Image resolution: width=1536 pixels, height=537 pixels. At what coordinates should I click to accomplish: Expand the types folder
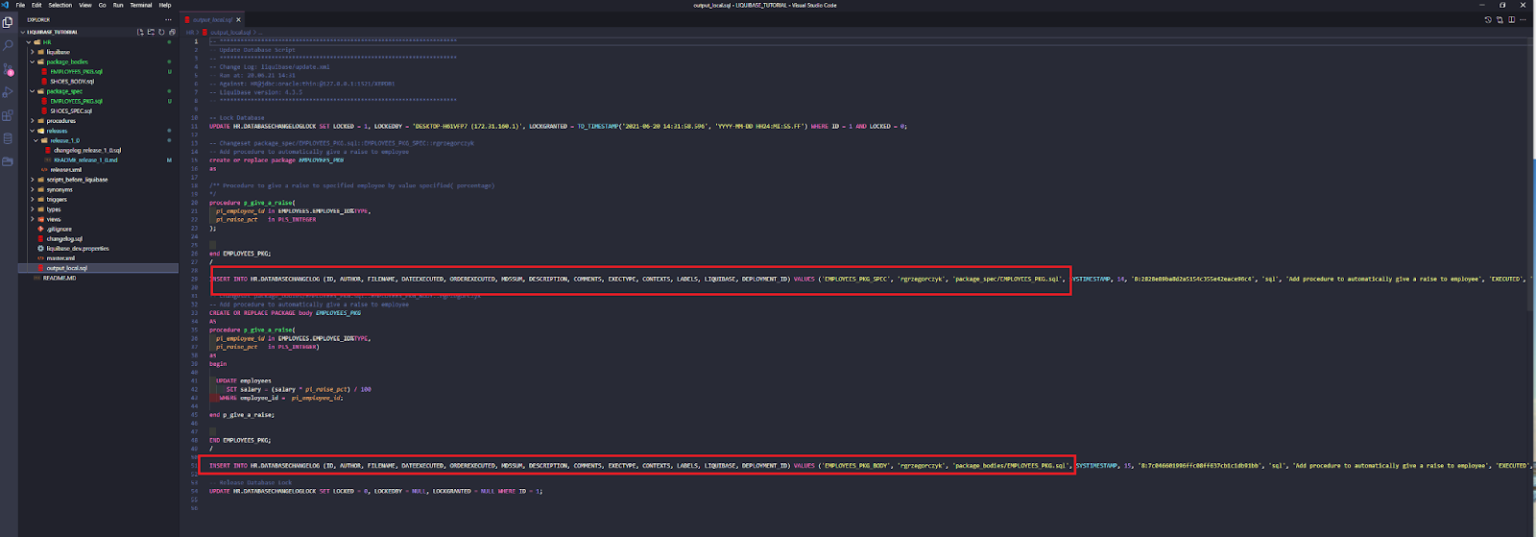point(97,209)
